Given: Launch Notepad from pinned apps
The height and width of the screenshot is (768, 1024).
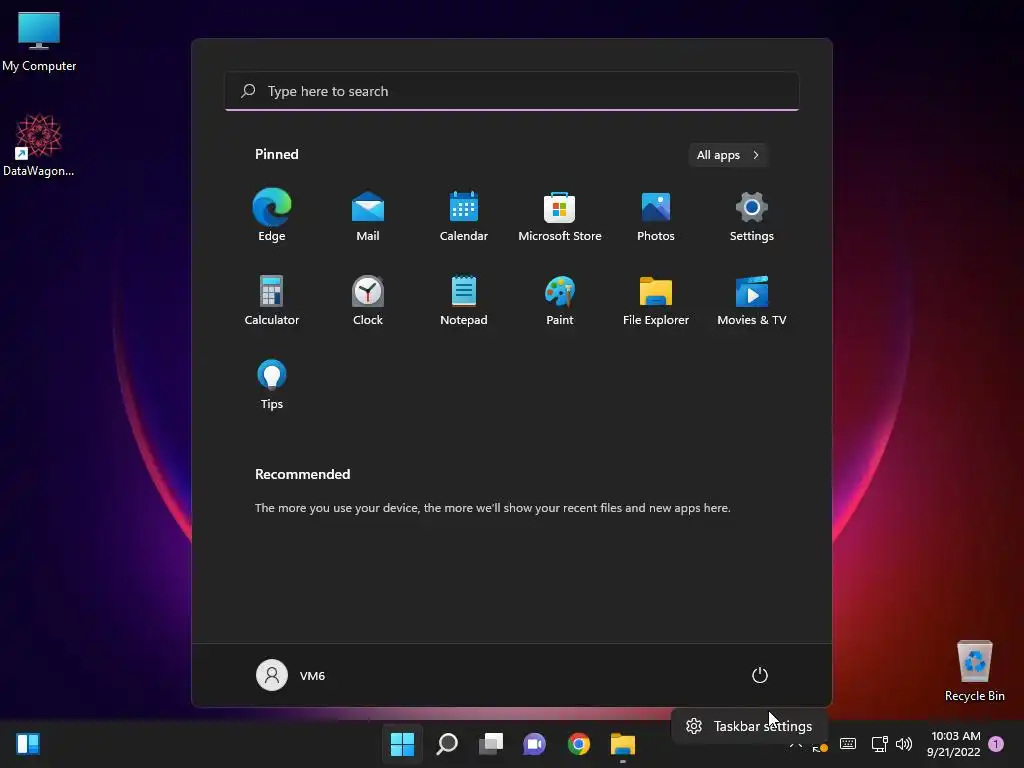Looking at the screenshot, I should pos(464,299).
